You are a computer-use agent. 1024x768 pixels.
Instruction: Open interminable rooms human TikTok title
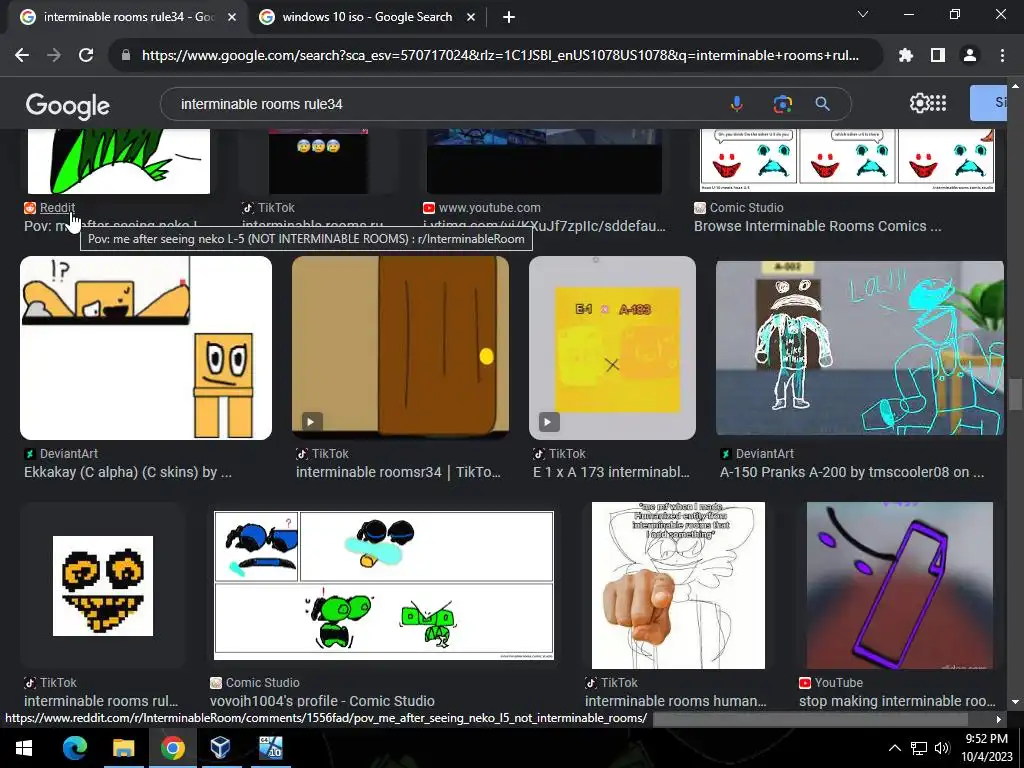point(675,701)
